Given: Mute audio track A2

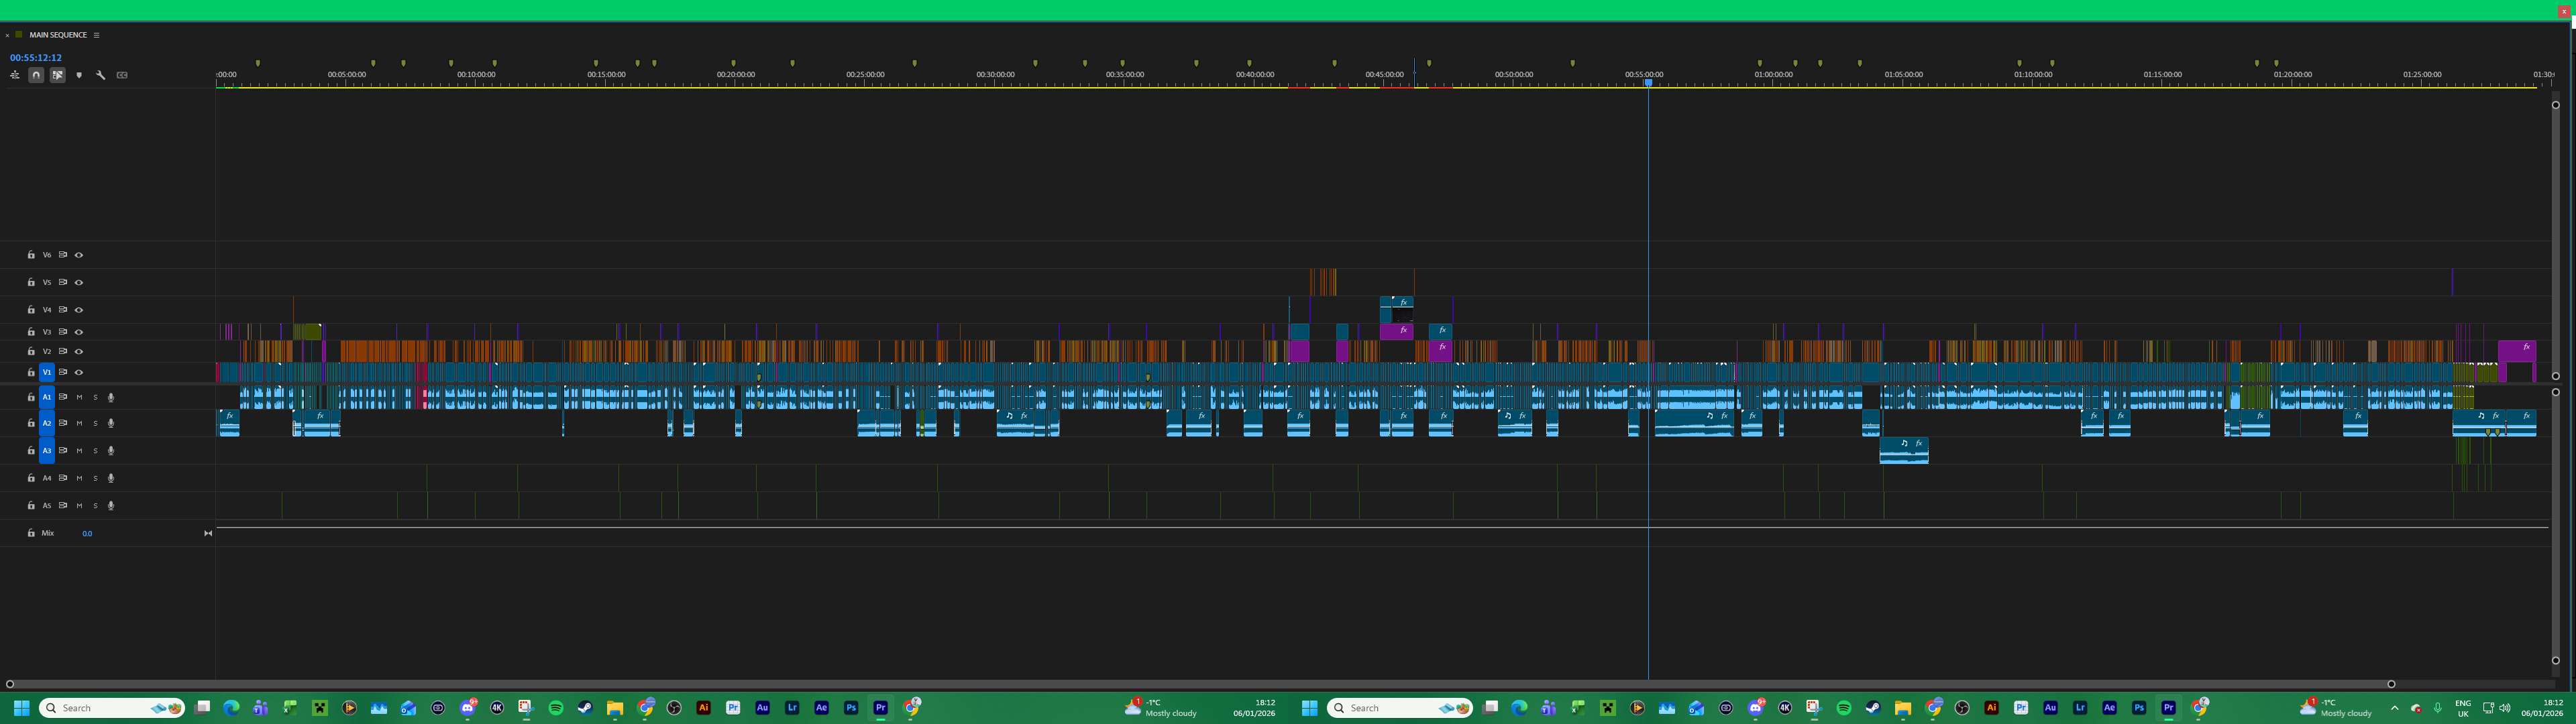Looking at the screenshot, I should click(80, 424).
